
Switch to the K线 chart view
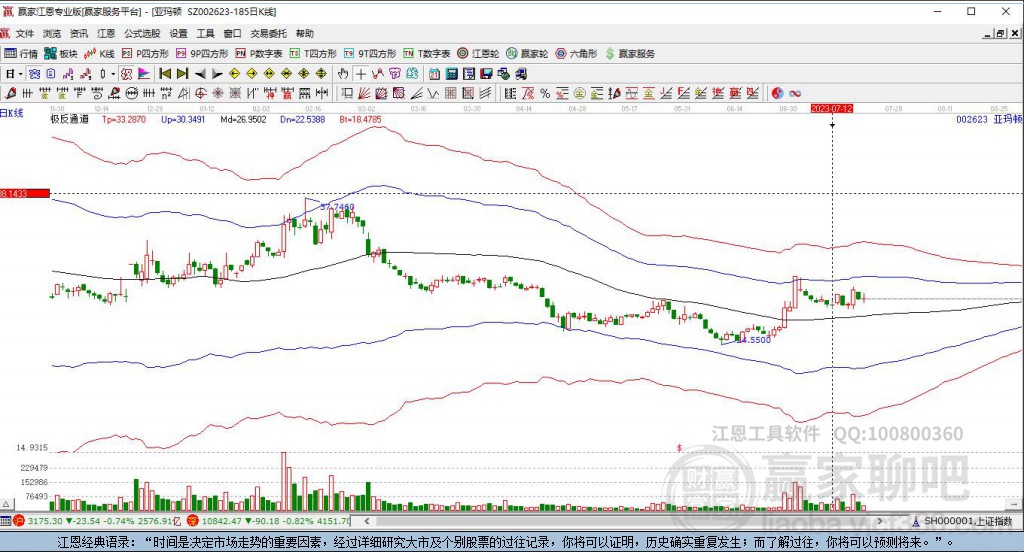pyautogui.click(x=99, y=54)
